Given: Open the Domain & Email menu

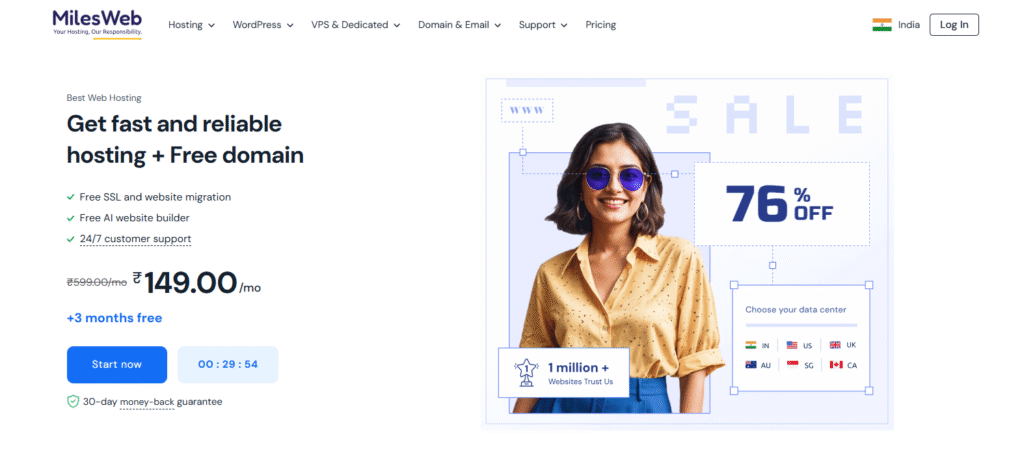Looking at the screenshot, I should [x=460, y=25].
